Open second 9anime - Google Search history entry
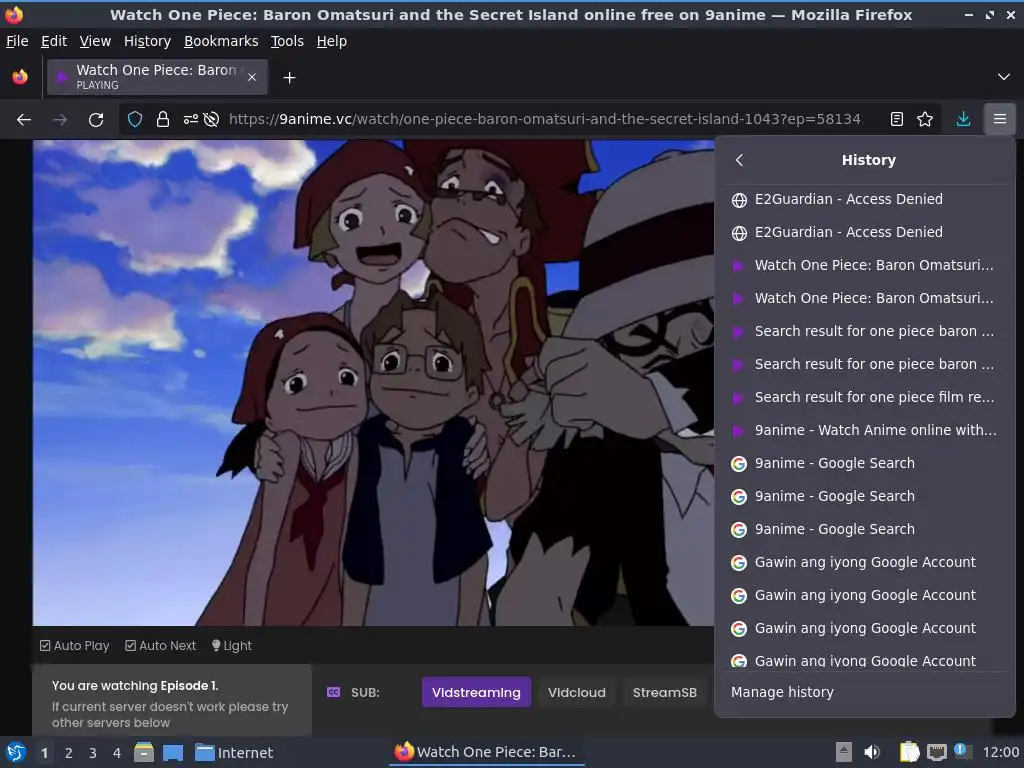1024x768 pixels. 865,496
